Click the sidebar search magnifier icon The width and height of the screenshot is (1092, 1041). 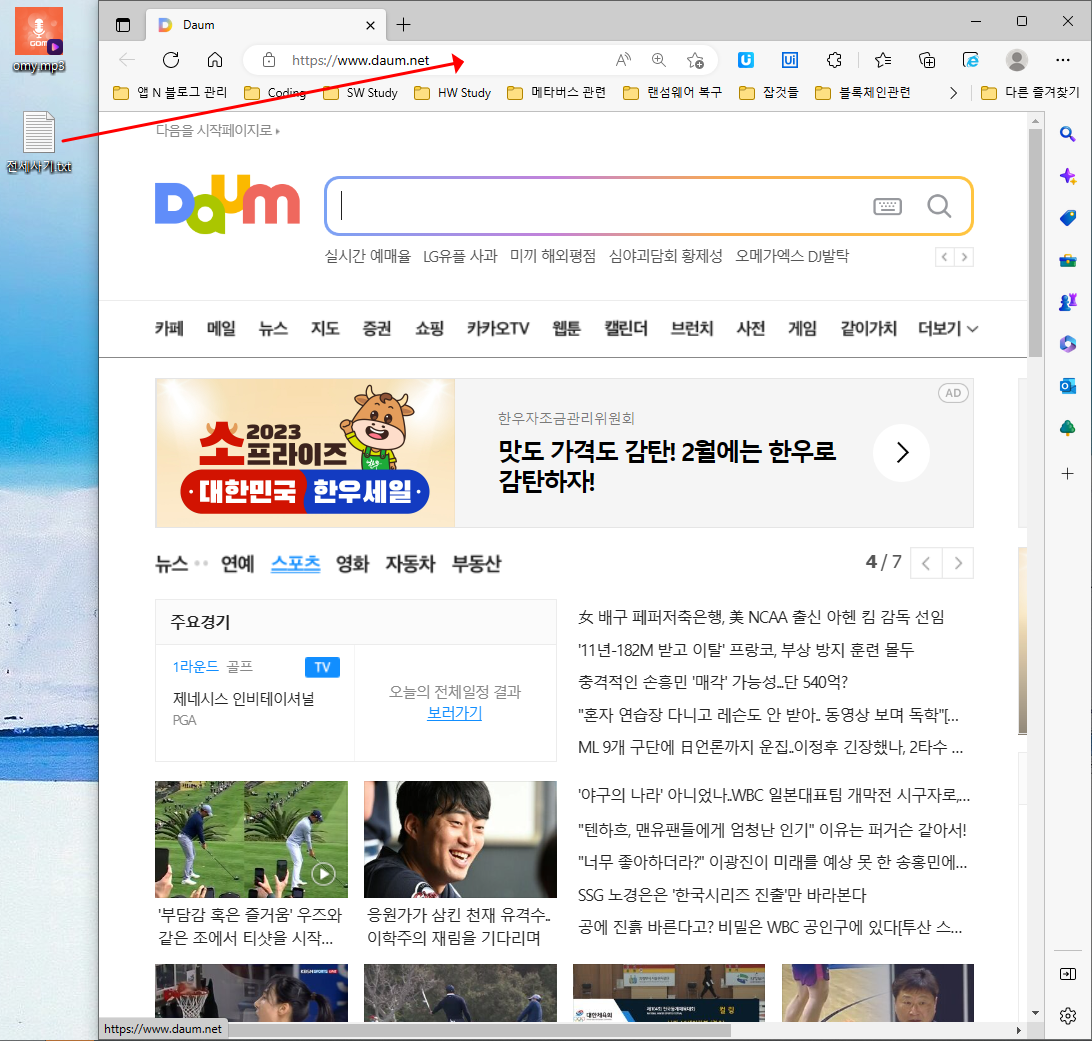click(x=1068, y=134)
